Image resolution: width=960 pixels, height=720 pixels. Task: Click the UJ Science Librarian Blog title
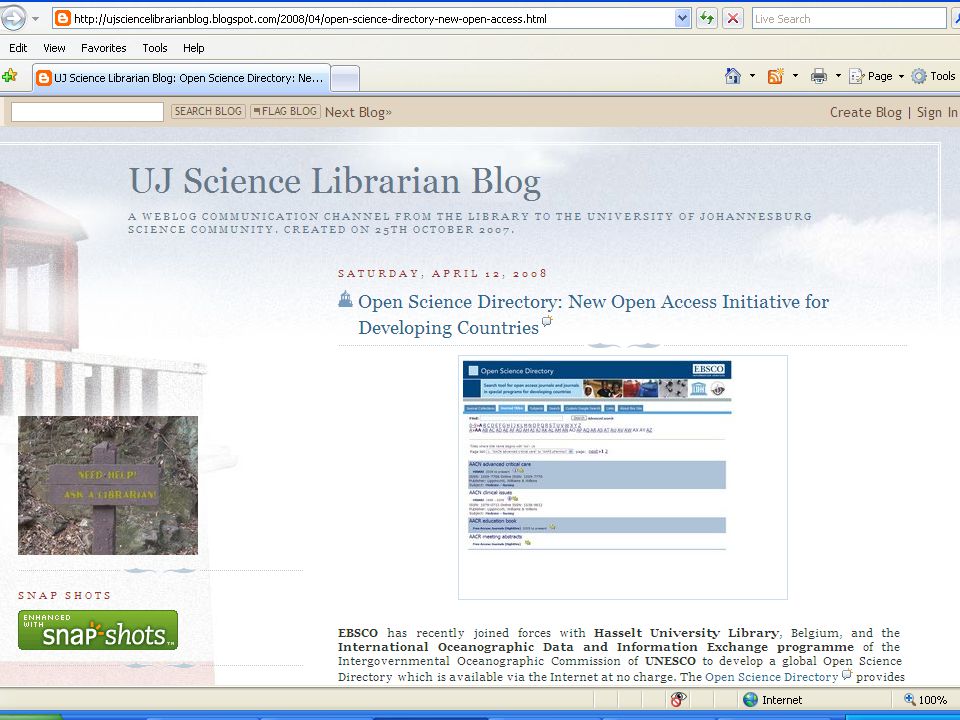[334, 181]
